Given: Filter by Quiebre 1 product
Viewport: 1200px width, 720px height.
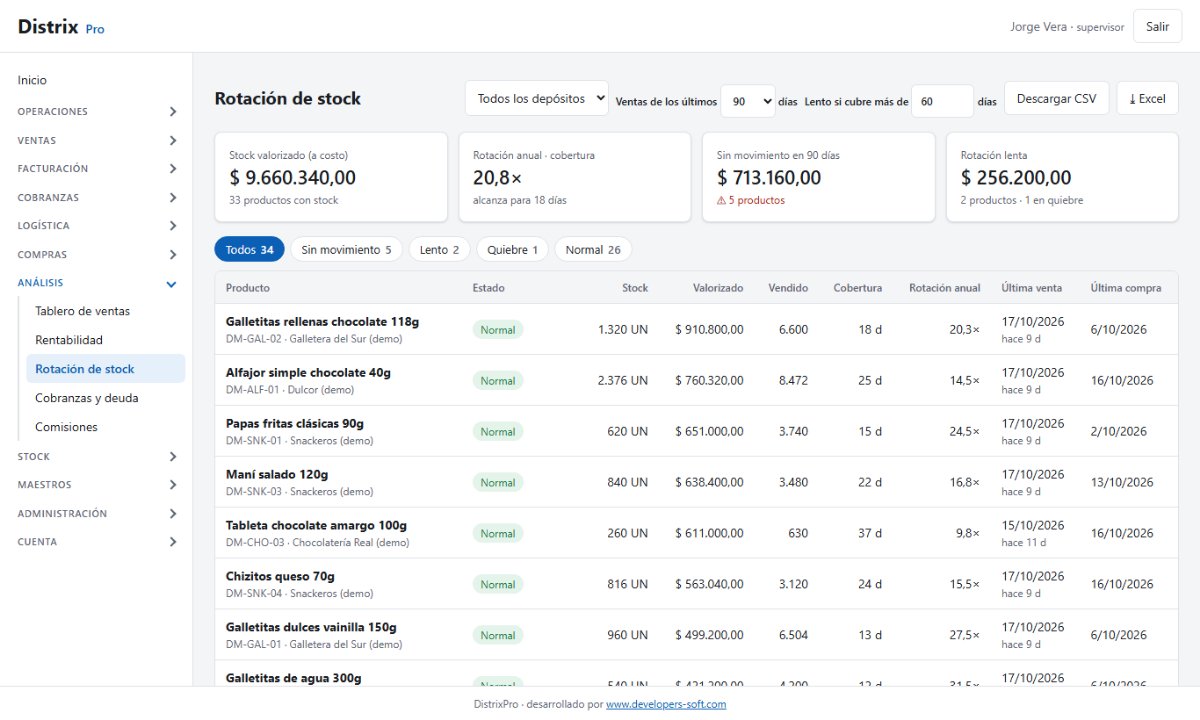Looking at the screenshot, I should pyautogui.click(x=512, y=250).
